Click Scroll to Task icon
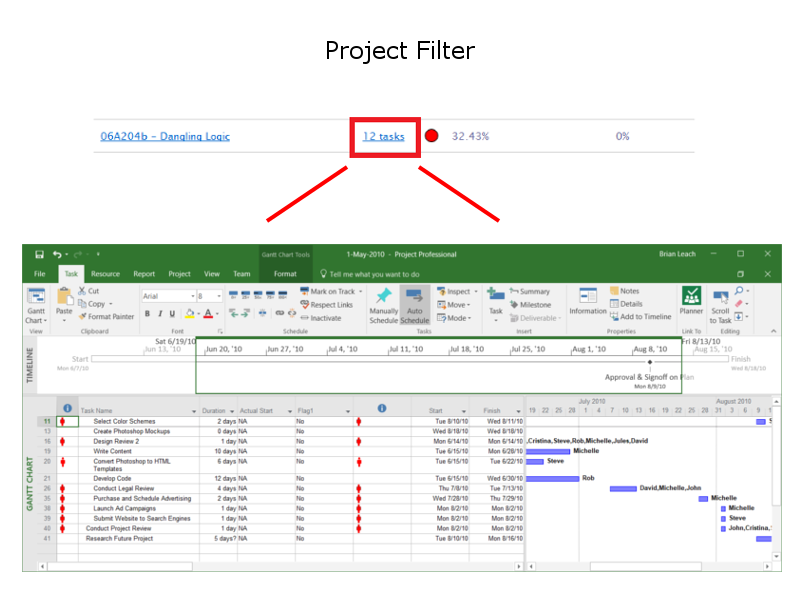 (x=720, y=296)
